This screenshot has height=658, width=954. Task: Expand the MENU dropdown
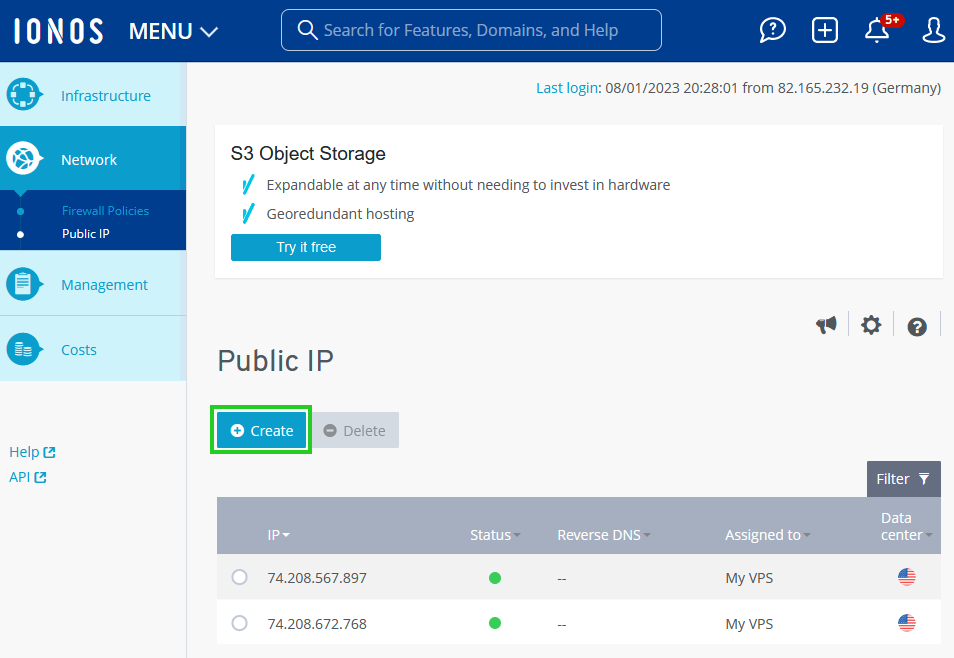point(173,31)
